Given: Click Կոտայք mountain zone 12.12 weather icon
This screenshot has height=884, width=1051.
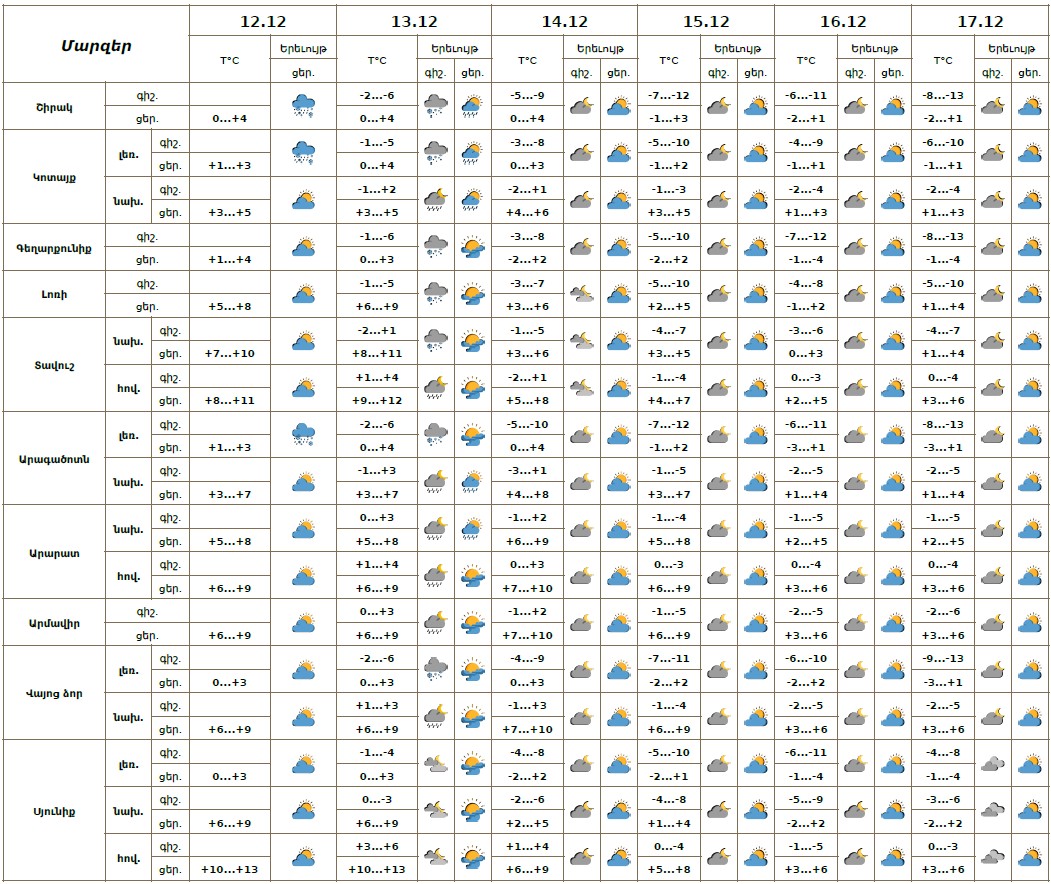Looking at the screenshot, I should (303, 153).
